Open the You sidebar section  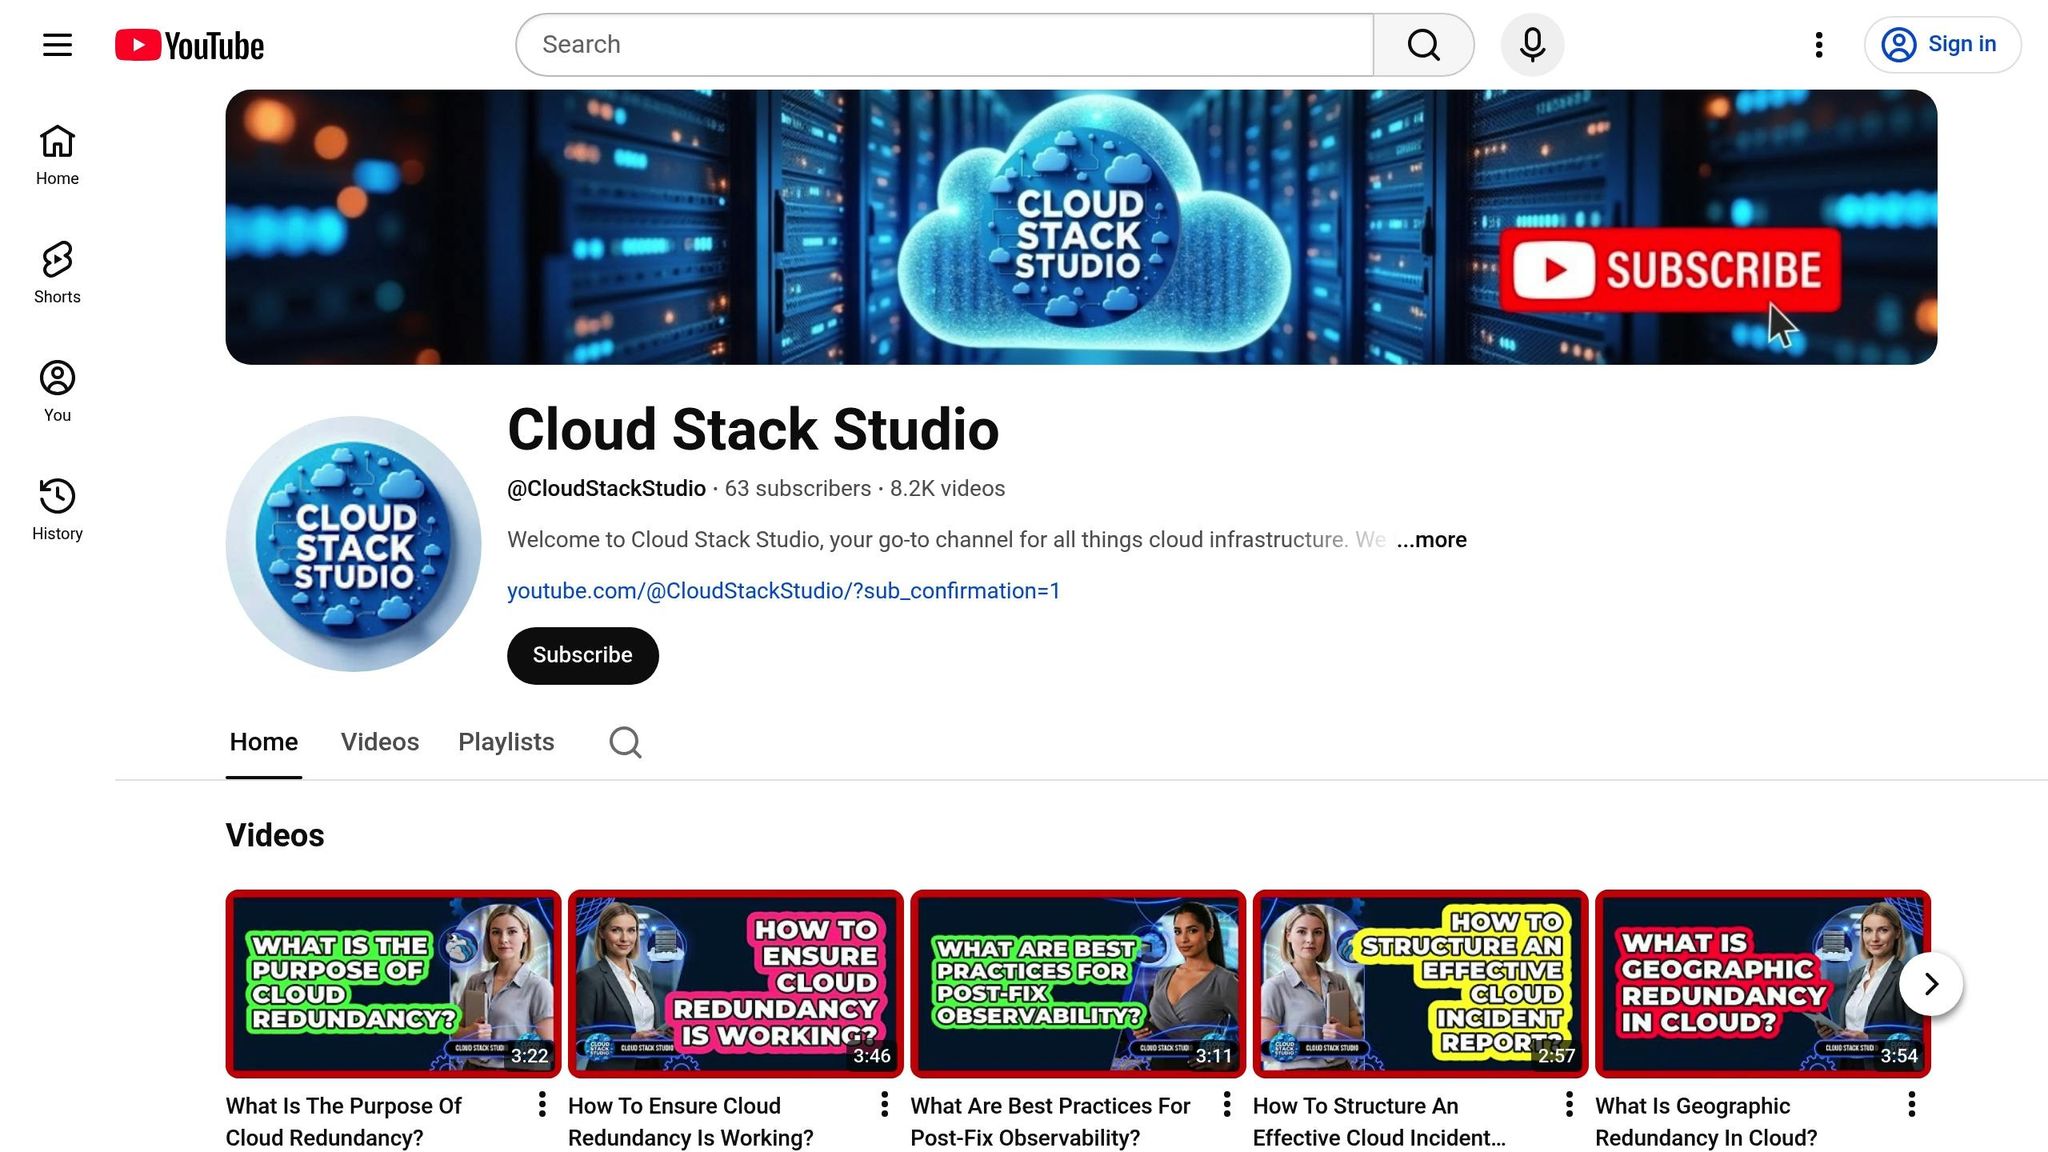tap(57, 391)
